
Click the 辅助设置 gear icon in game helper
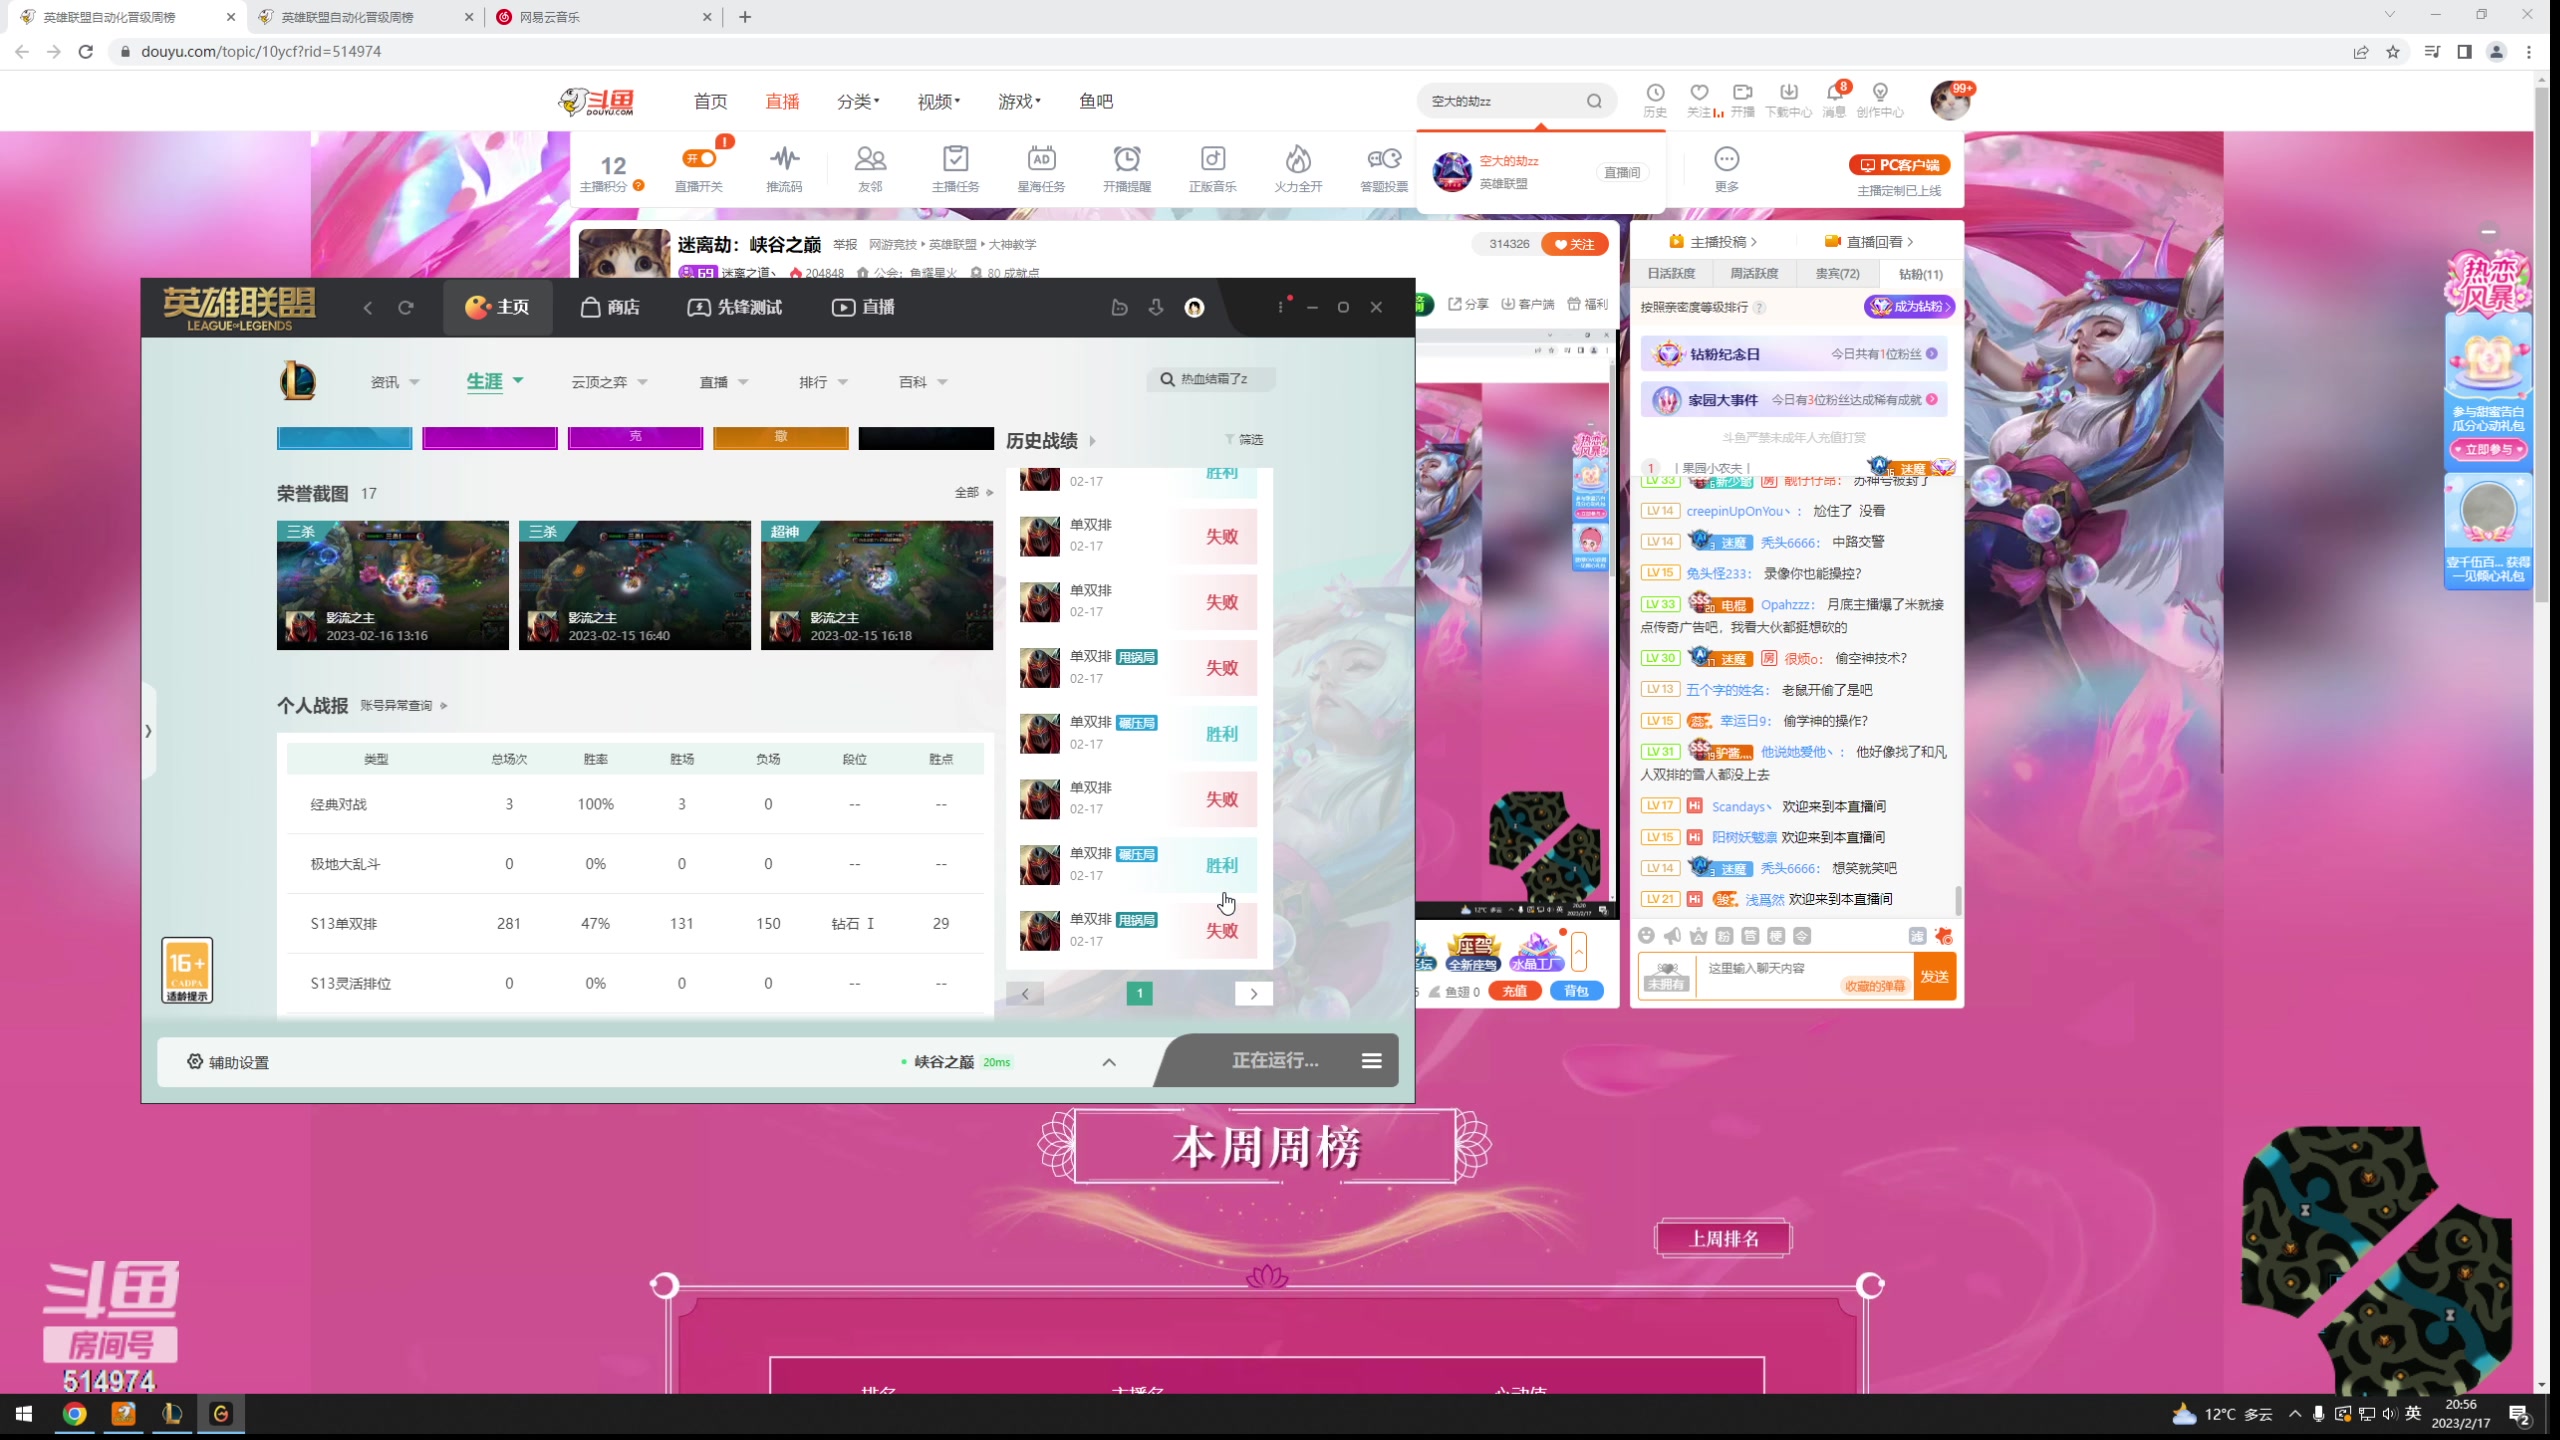(194, 1061)
